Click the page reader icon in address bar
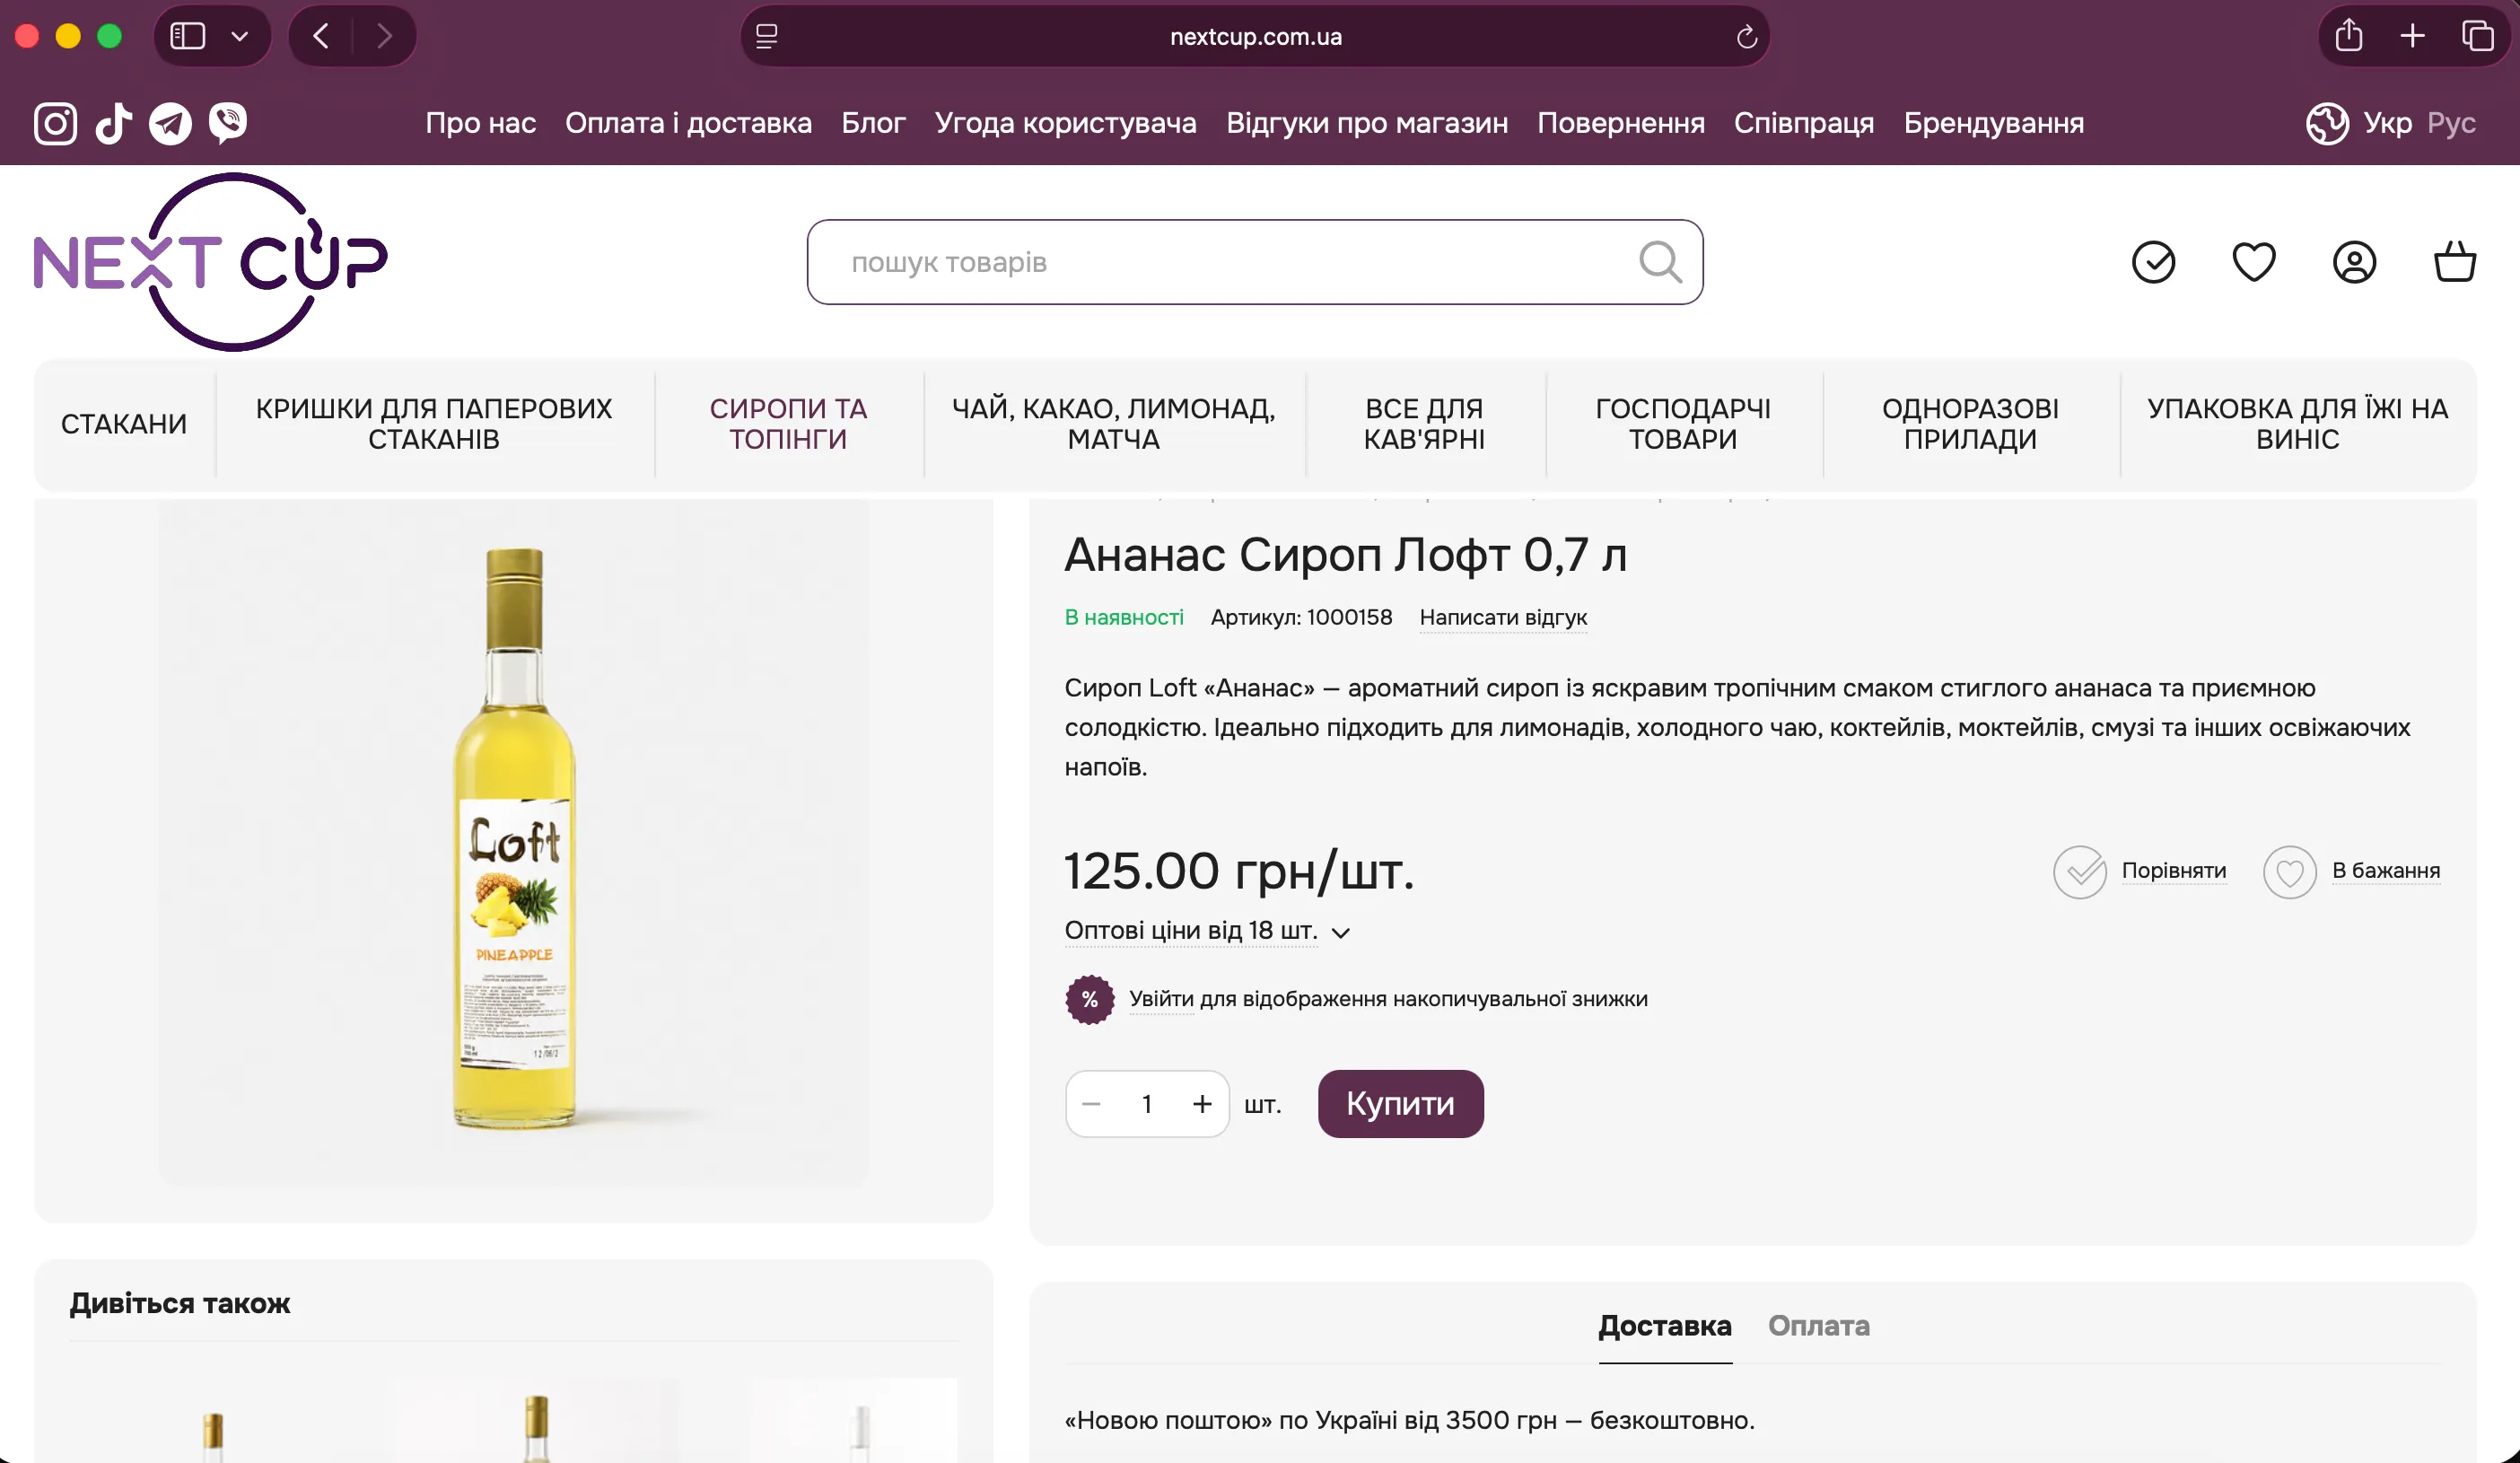Viewport: 2520px width, 1463px height. click(766, 36)
